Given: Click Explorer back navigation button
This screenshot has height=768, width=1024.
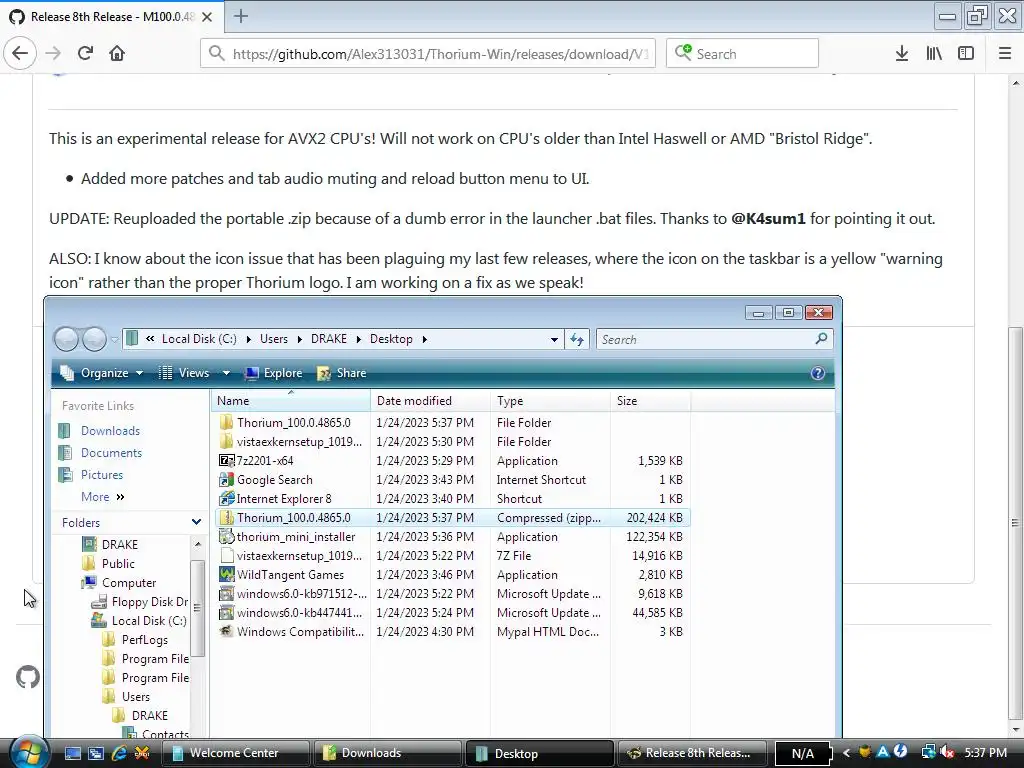Looking at the screenshot, I should [66, 339].
